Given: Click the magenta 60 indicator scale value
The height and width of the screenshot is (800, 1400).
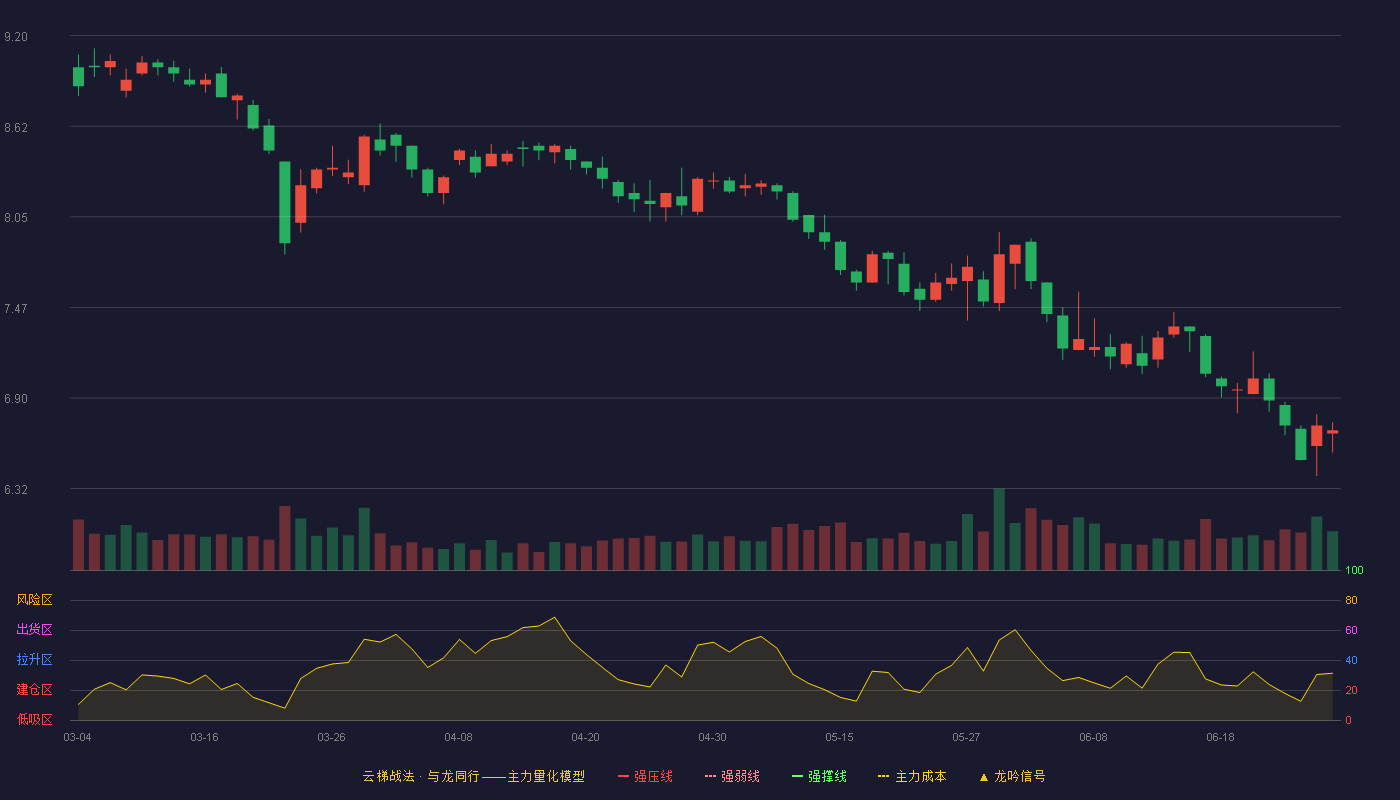Looking at the screenshot, I should coord(1351,630).
